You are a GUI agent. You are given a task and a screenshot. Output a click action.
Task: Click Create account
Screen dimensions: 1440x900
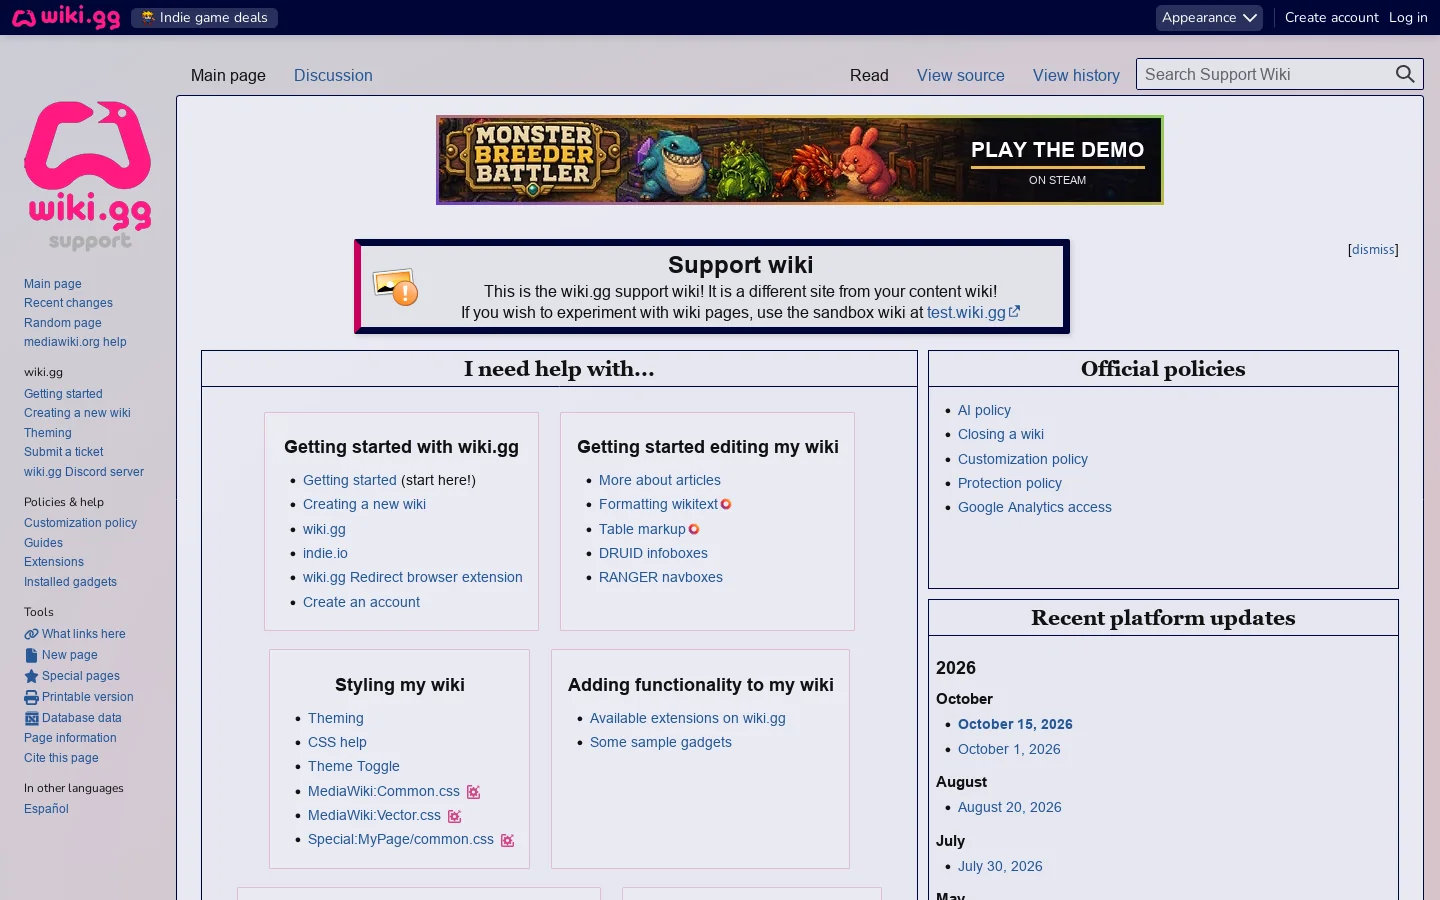tap(1331, 17)
